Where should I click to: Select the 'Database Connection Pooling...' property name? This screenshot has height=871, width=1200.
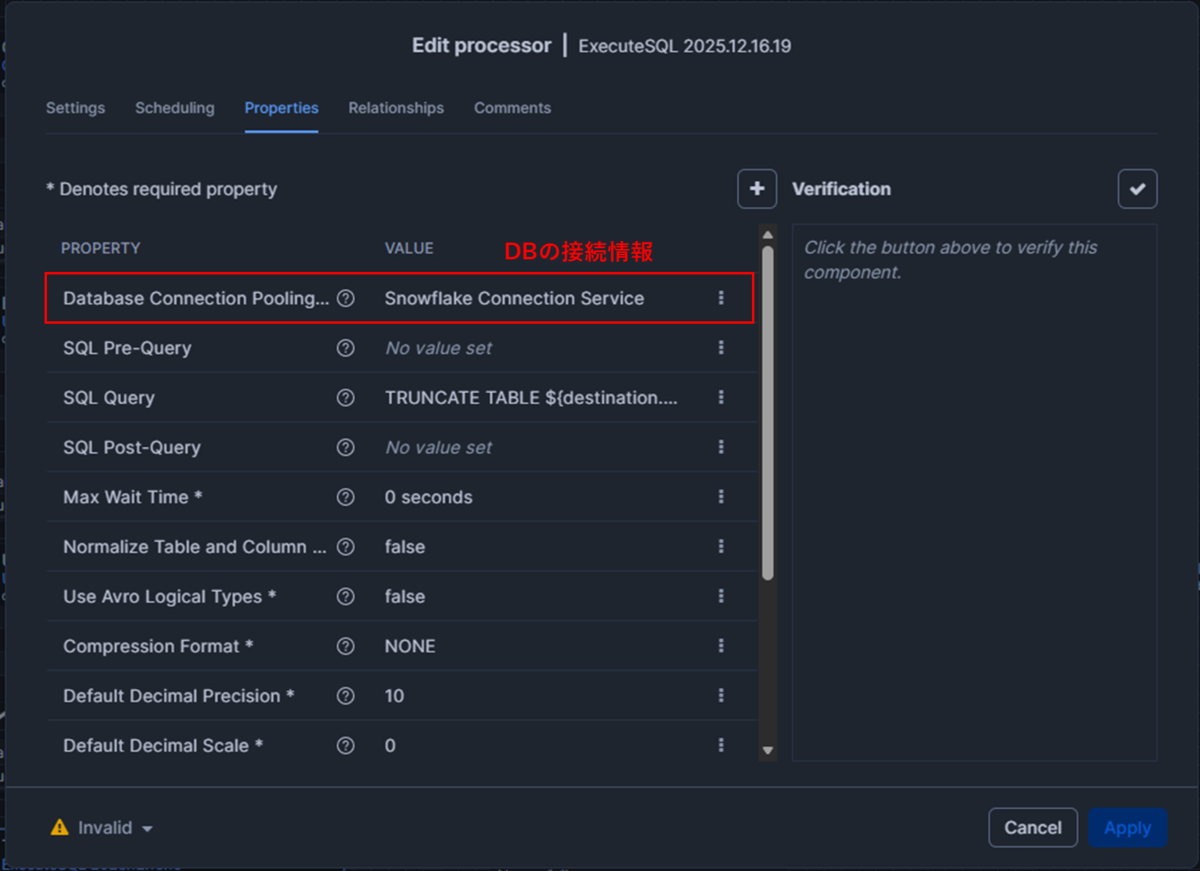196,298
